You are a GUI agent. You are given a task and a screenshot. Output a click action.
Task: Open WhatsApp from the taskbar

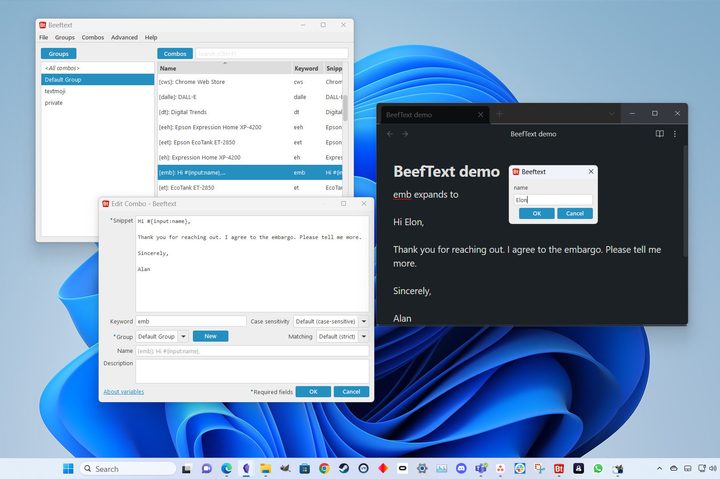598,468
